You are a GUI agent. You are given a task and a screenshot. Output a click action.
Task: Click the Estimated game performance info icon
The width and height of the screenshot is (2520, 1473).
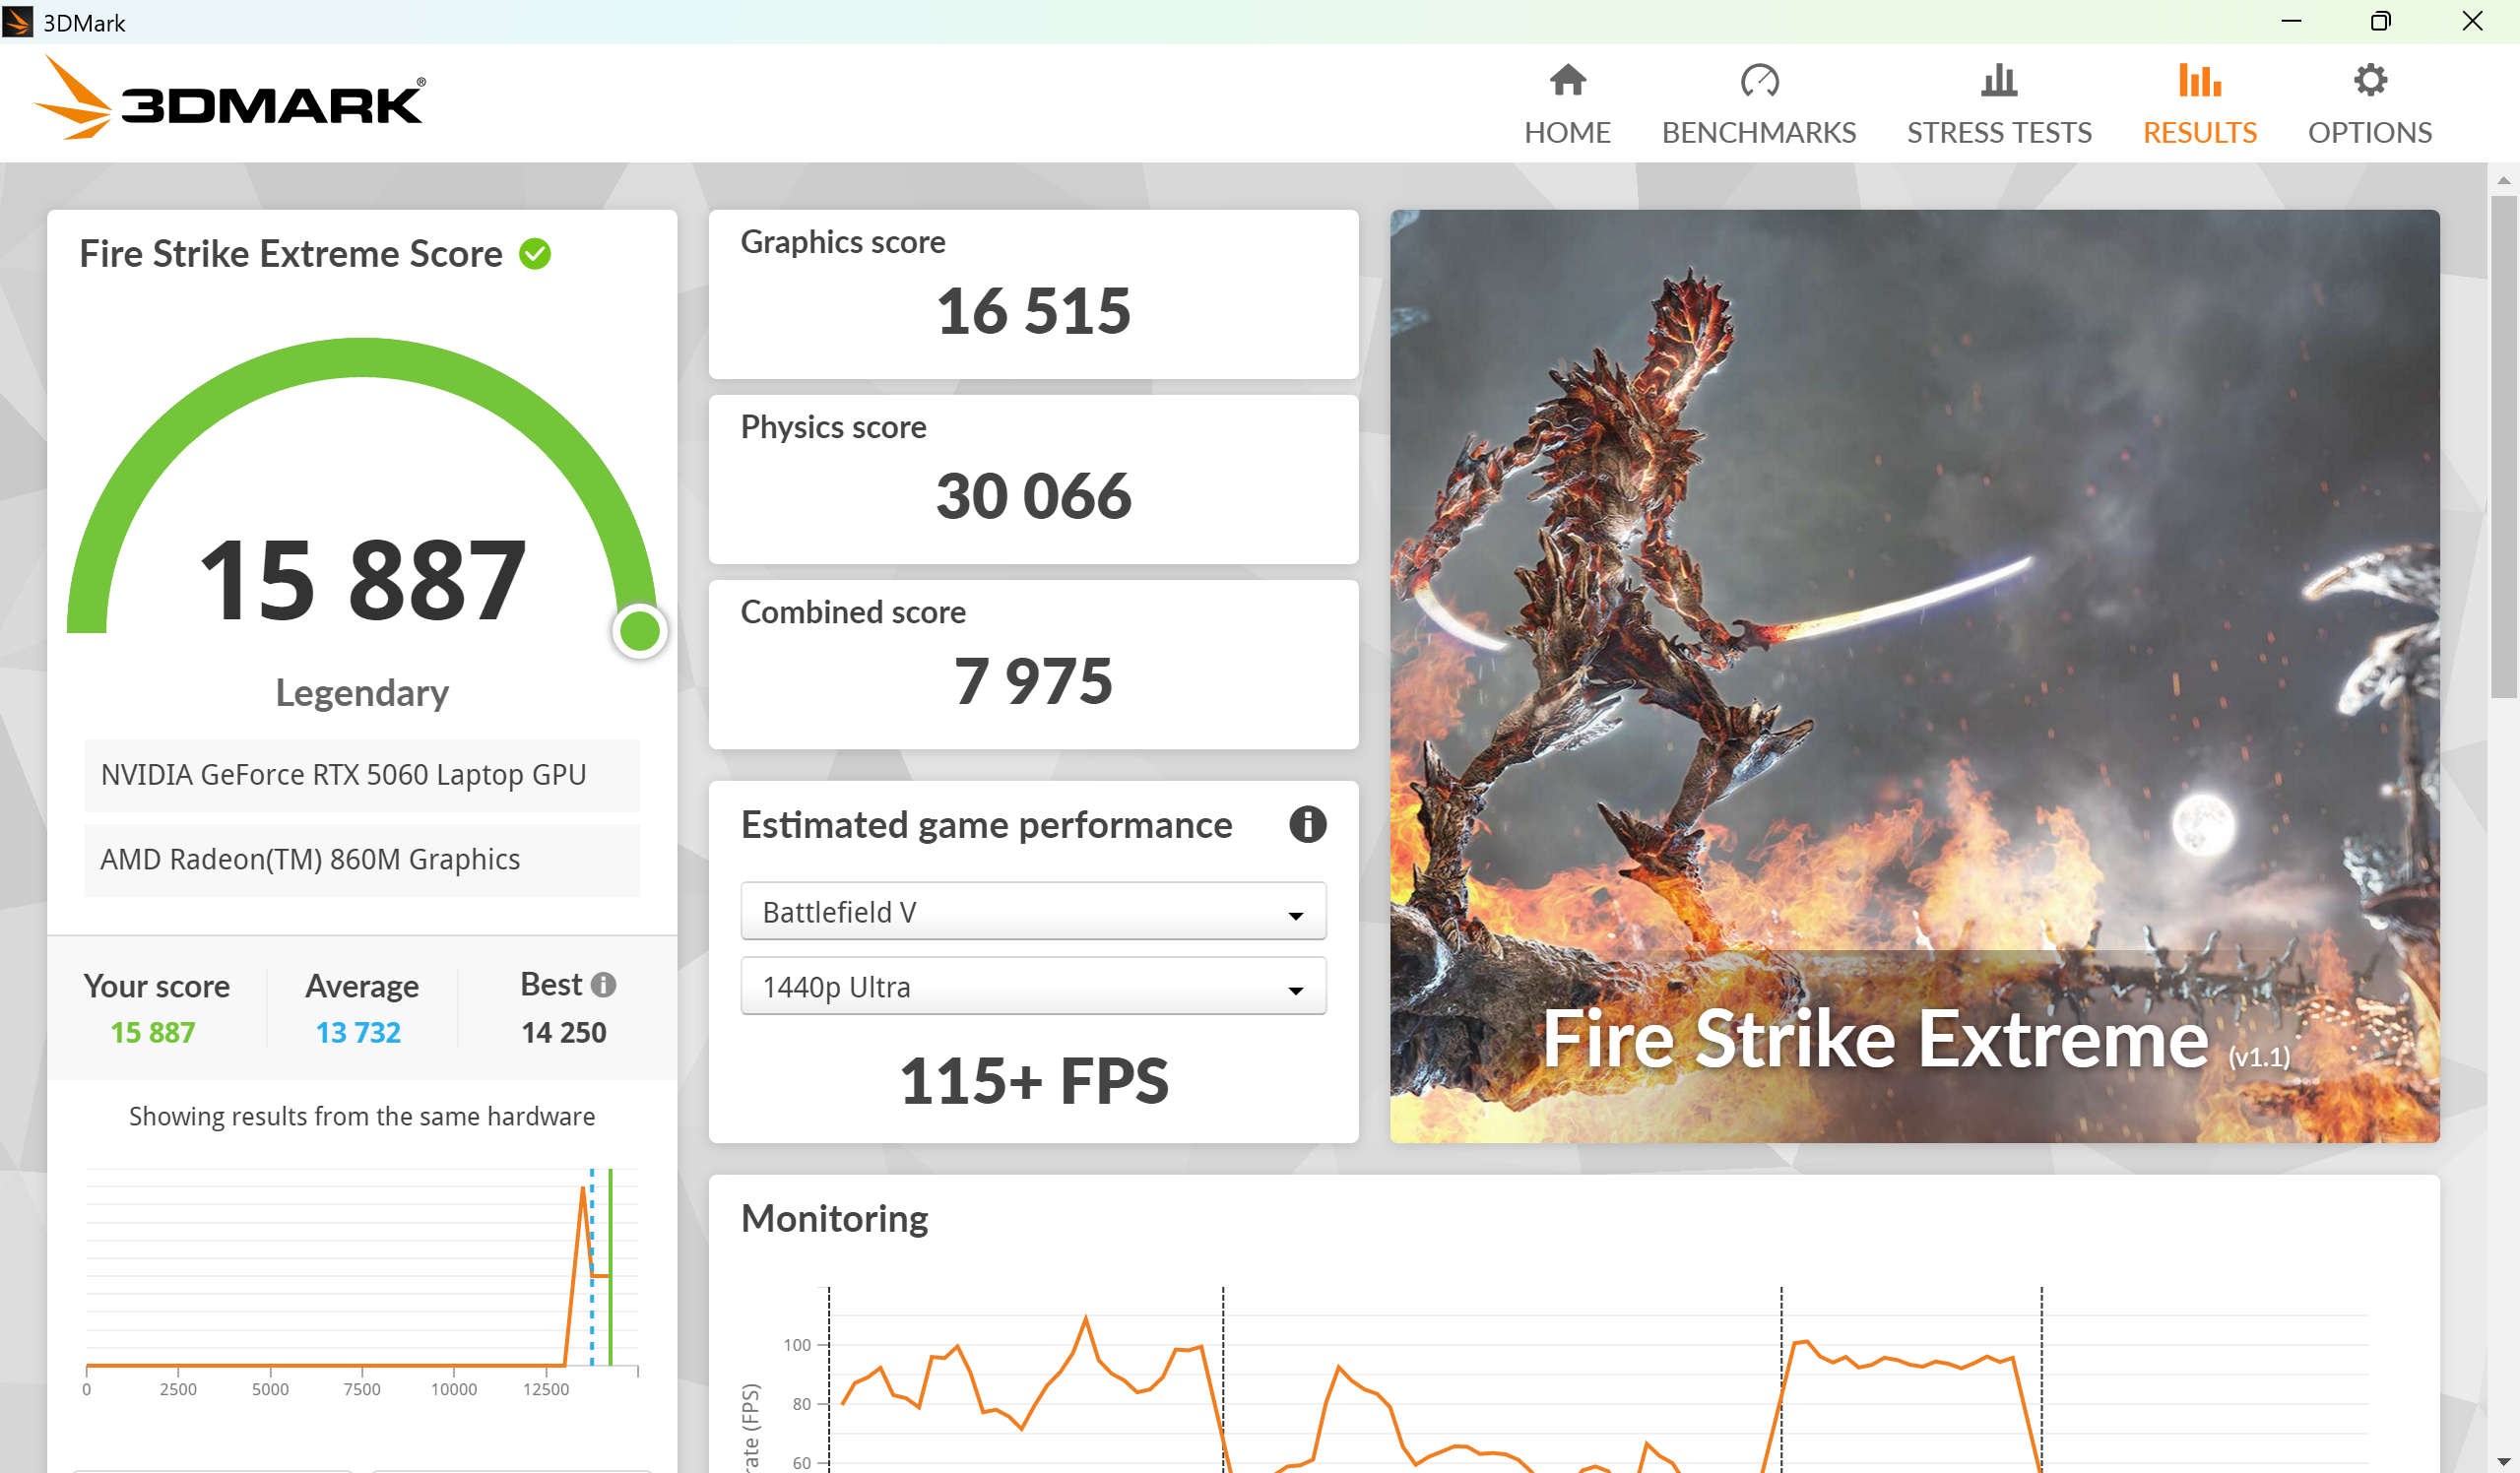pos(1306,825)
